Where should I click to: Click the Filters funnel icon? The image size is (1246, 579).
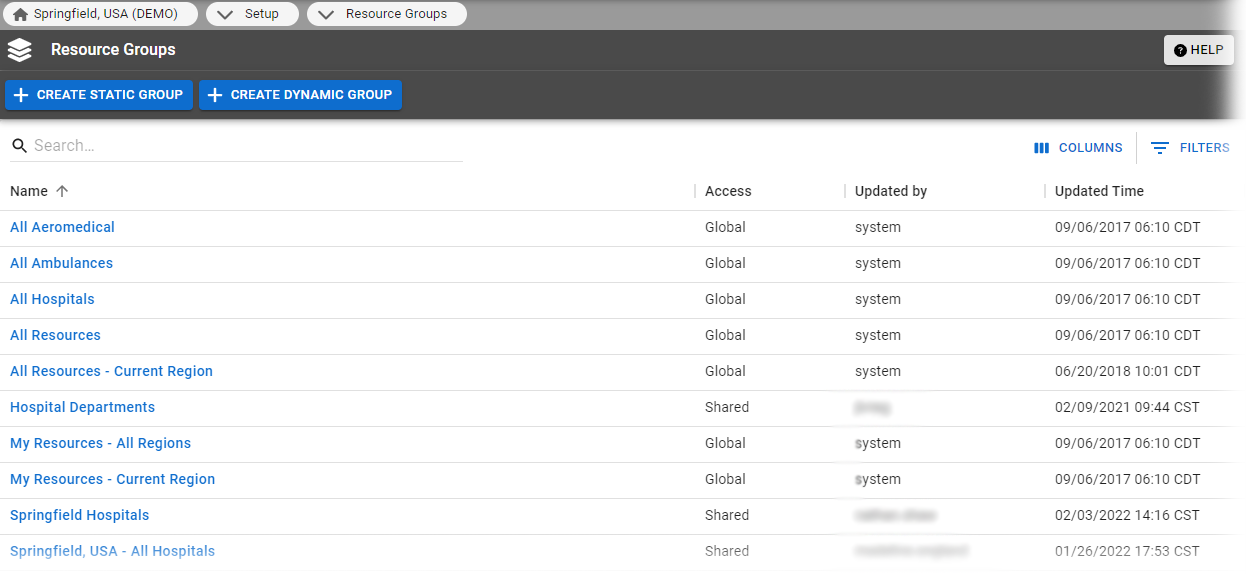click(1160, 147)
